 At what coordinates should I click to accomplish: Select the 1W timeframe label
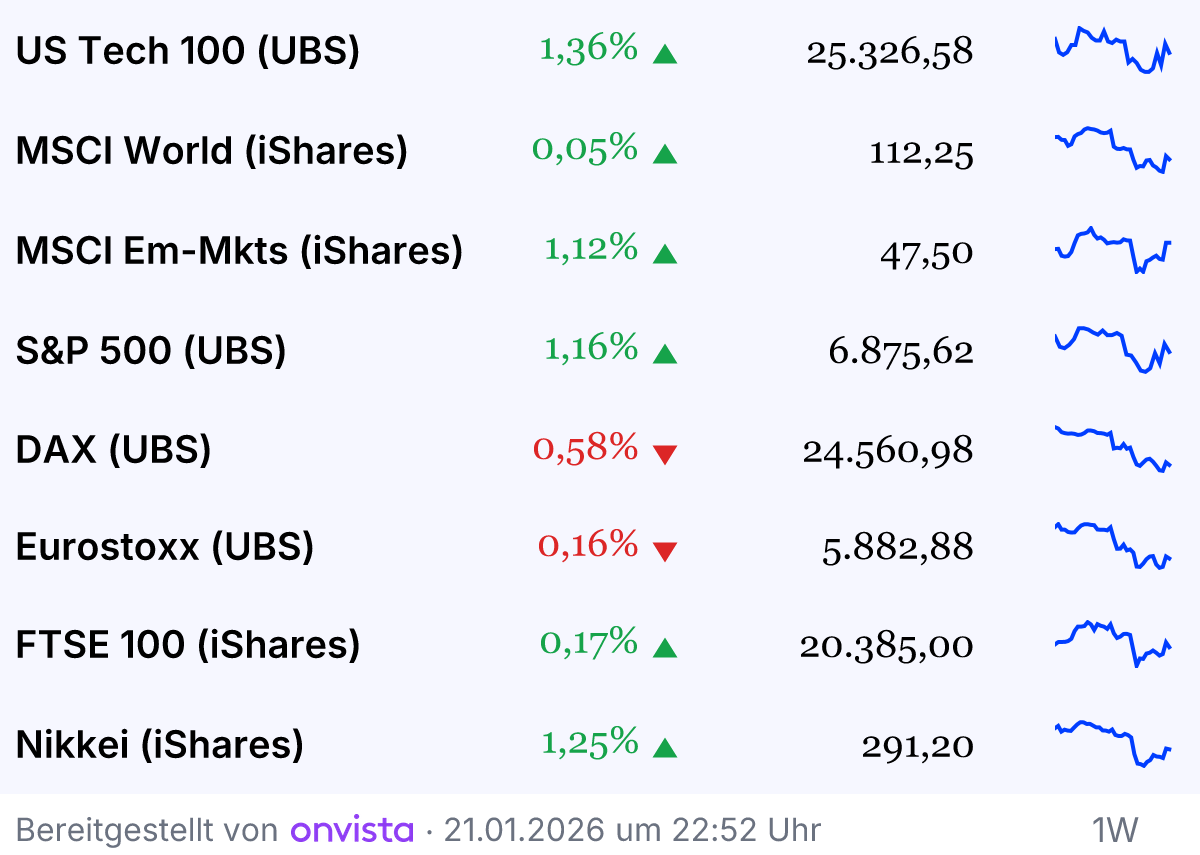click(x=1115, y=830)
